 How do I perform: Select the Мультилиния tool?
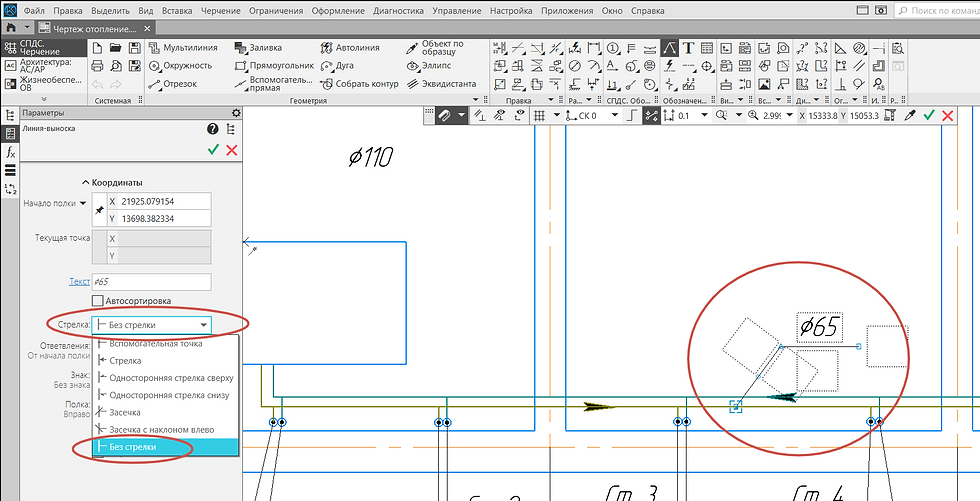click(184, 47)
